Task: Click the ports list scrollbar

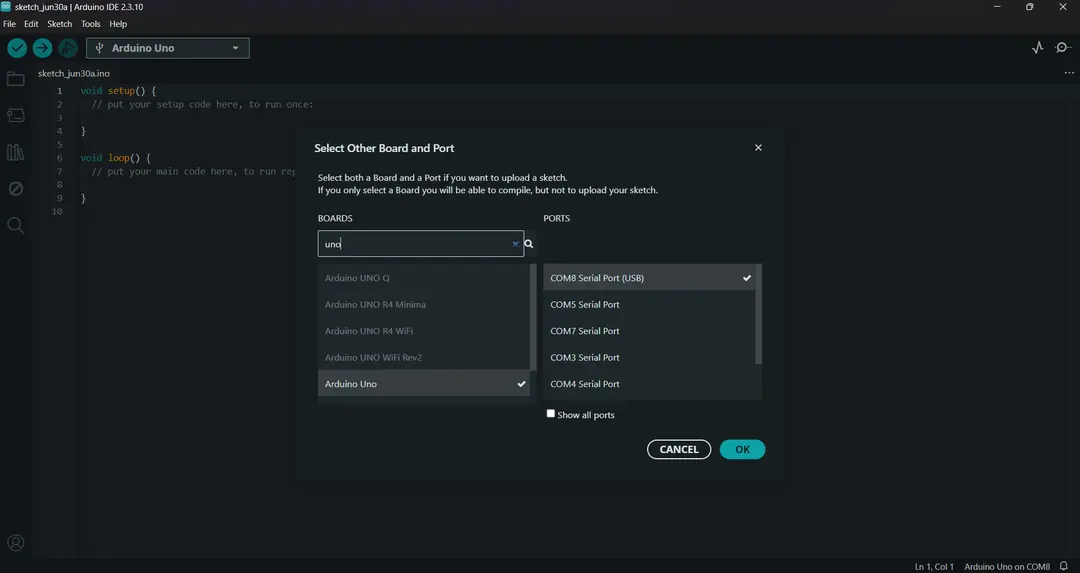Action: click(x=758, y=314)
